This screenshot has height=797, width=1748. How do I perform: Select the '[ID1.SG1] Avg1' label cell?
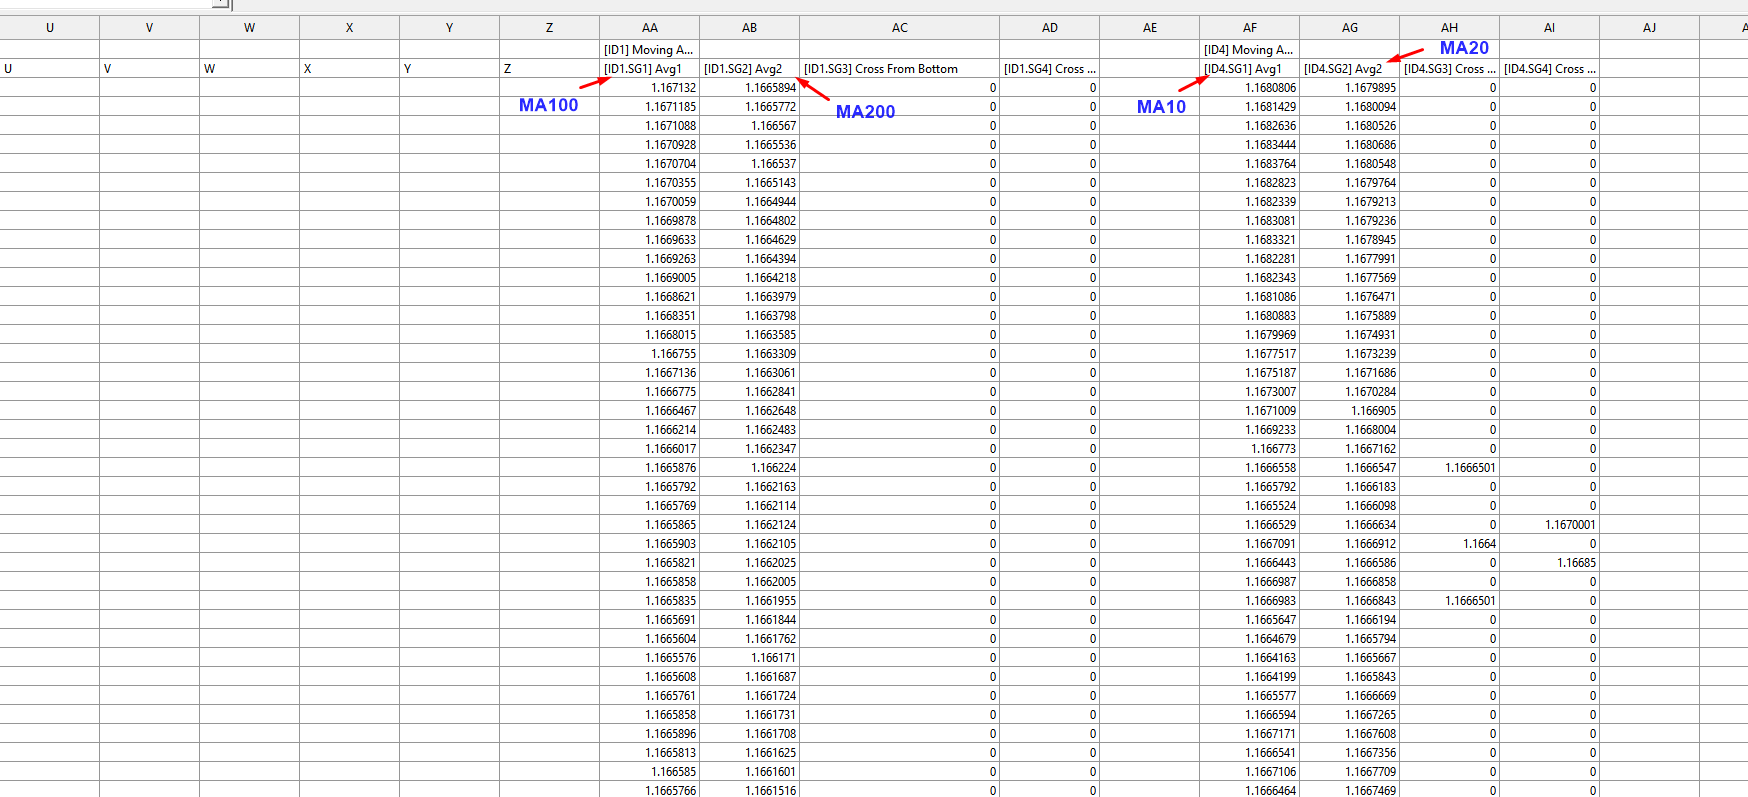click(x=650, y=69)
